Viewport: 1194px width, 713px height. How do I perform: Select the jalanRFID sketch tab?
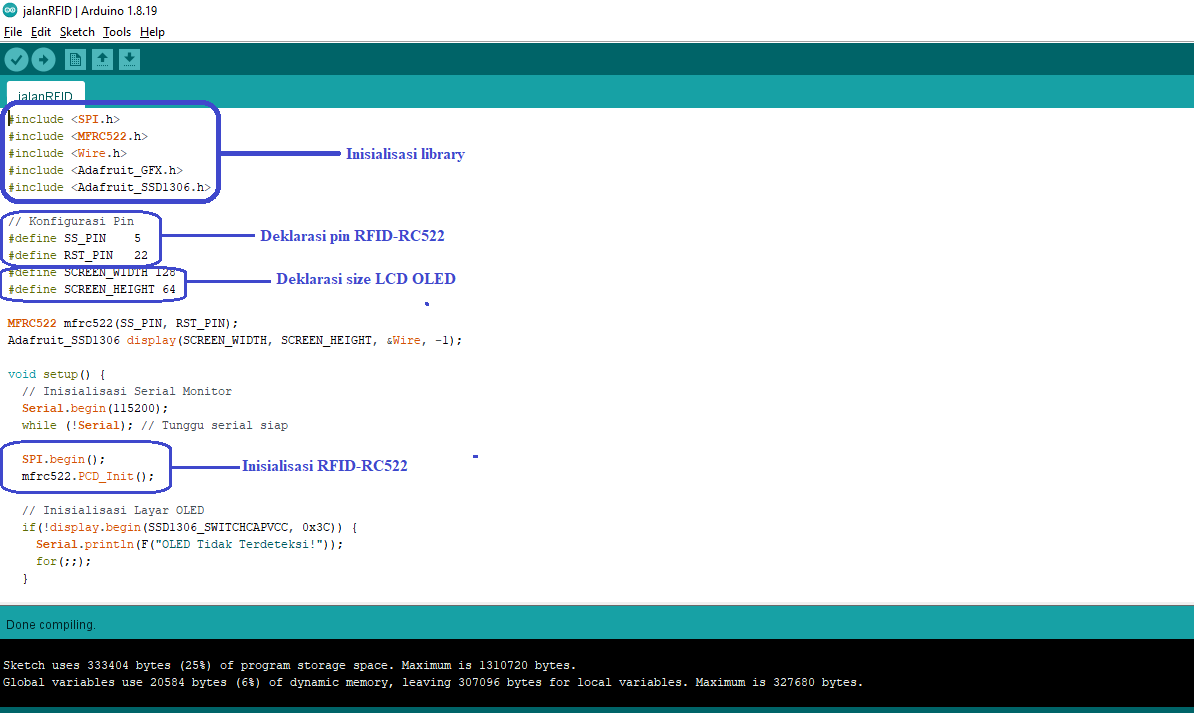pos(46,96)
